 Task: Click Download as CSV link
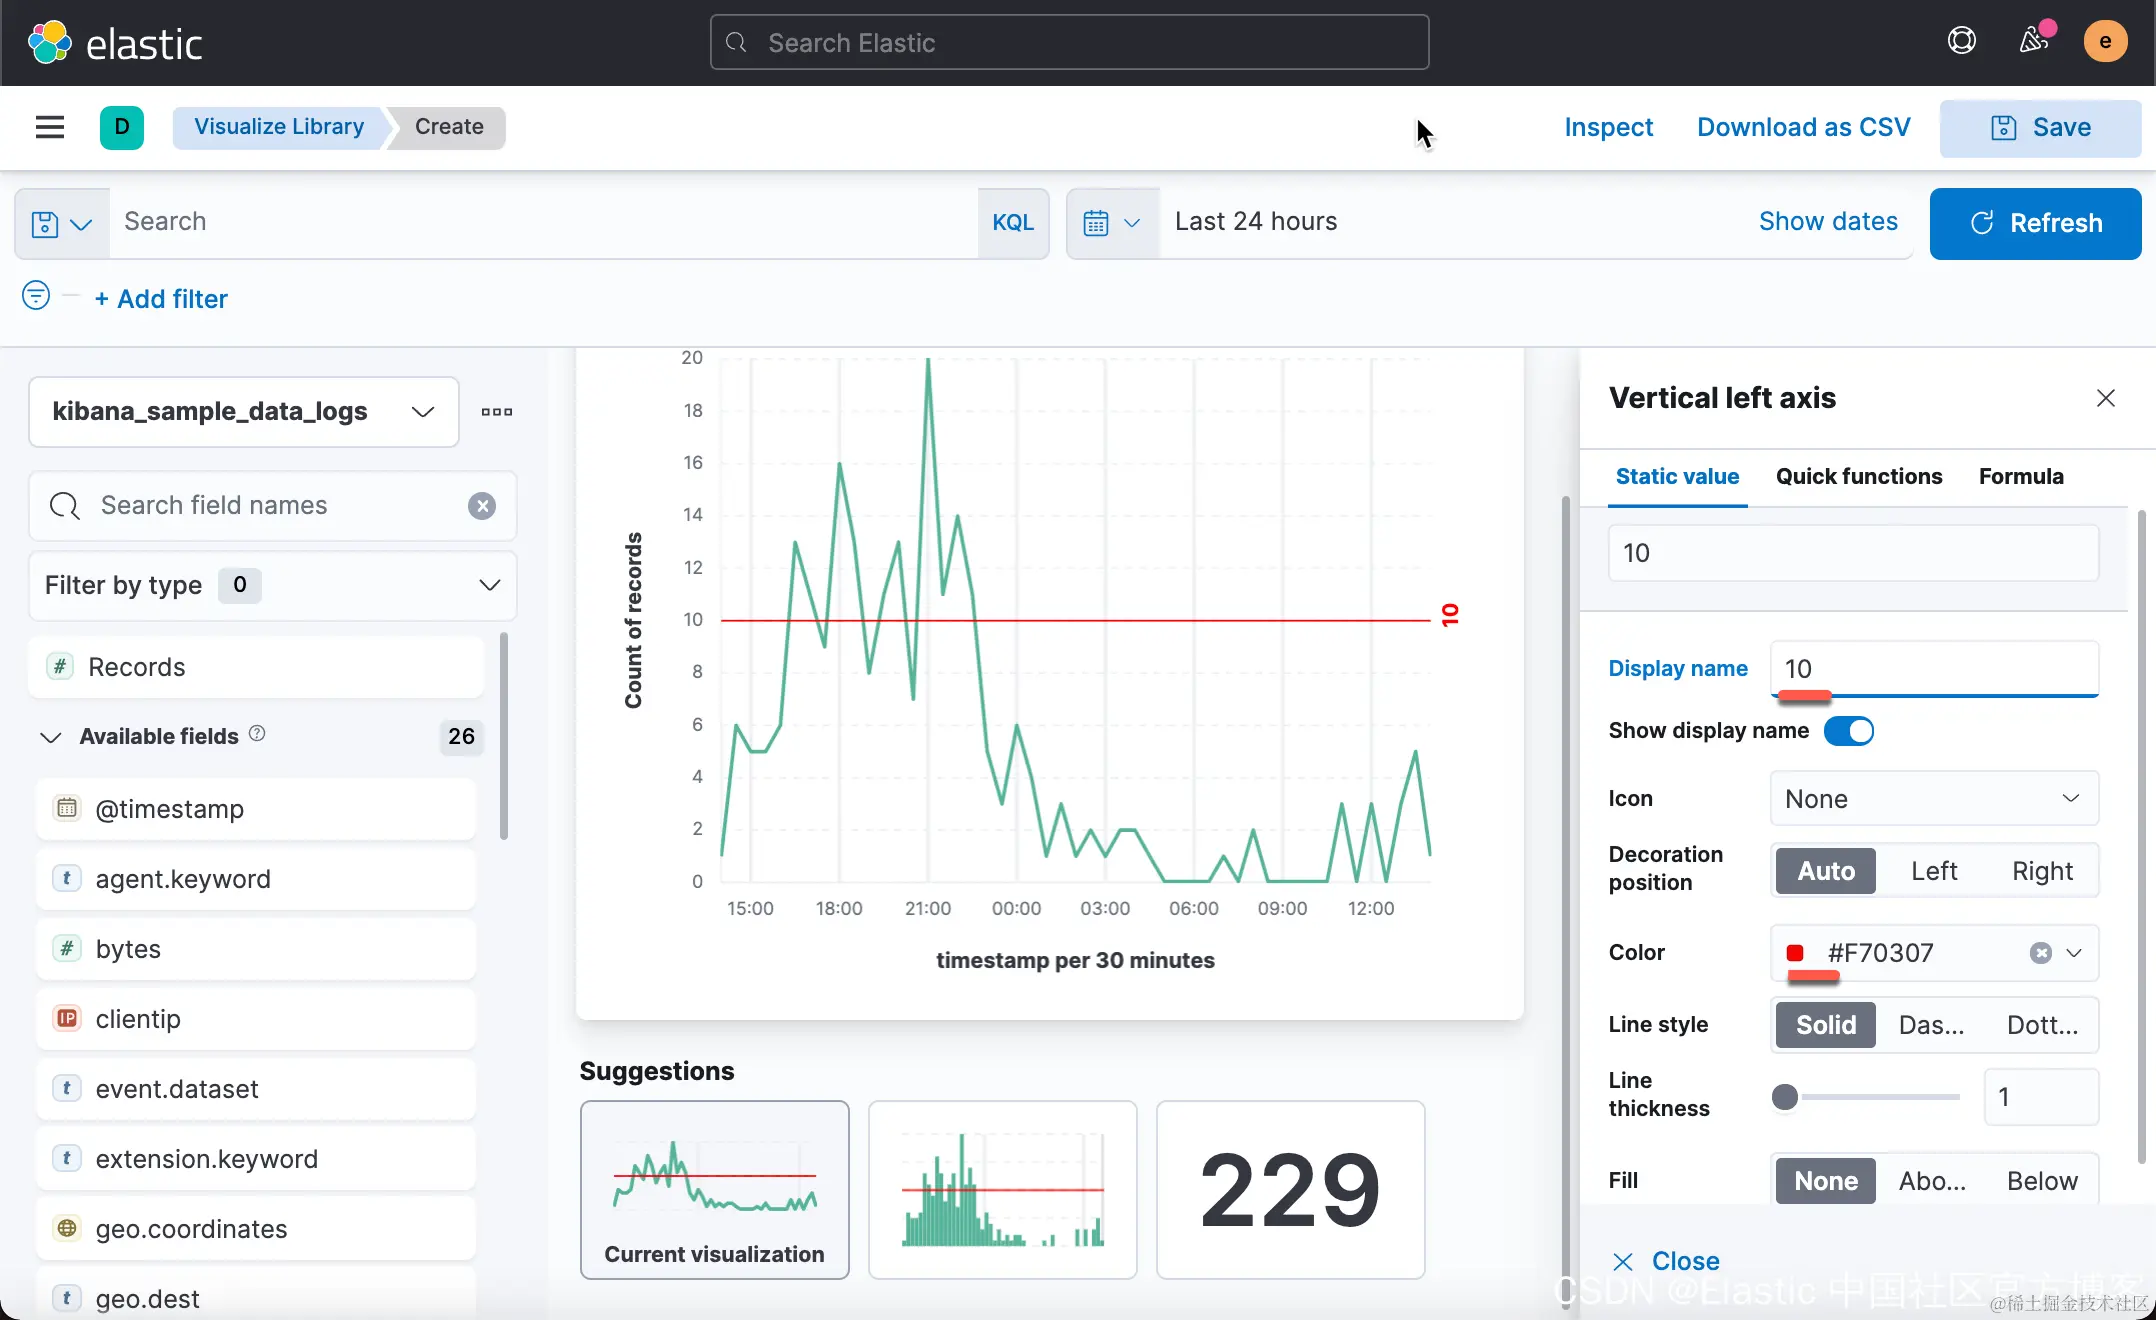click(x=1803, y=127)
